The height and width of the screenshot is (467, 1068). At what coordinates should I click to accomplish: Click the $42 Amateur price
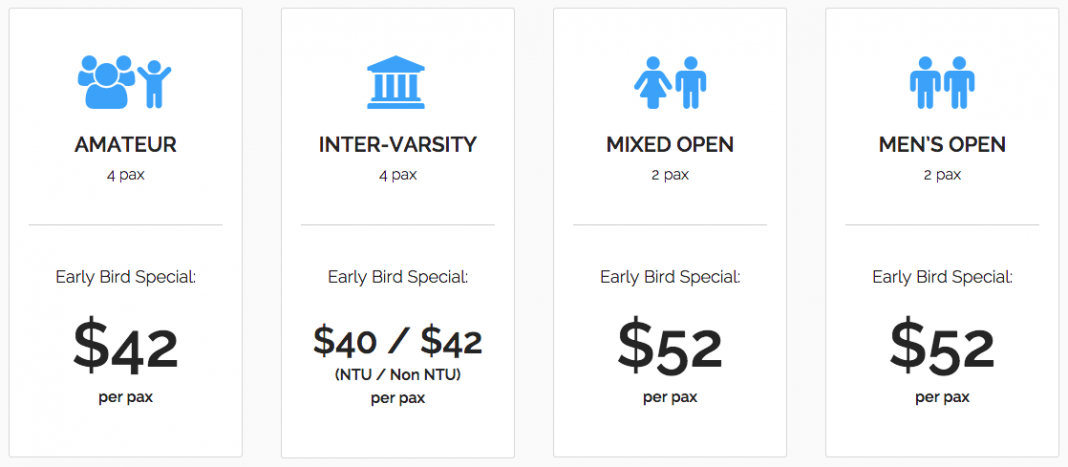[x=125, y=348]
